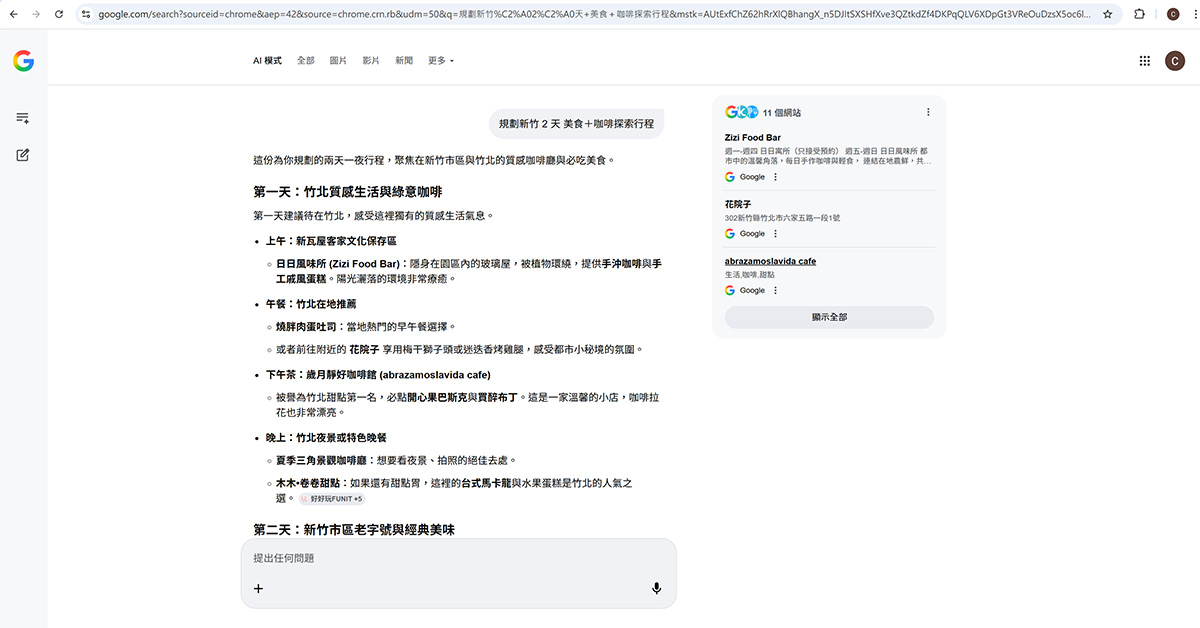Expand sources via the 好好玩FUNIT +5 chip
Screen dimensions: 1200x628
(330, 498)
